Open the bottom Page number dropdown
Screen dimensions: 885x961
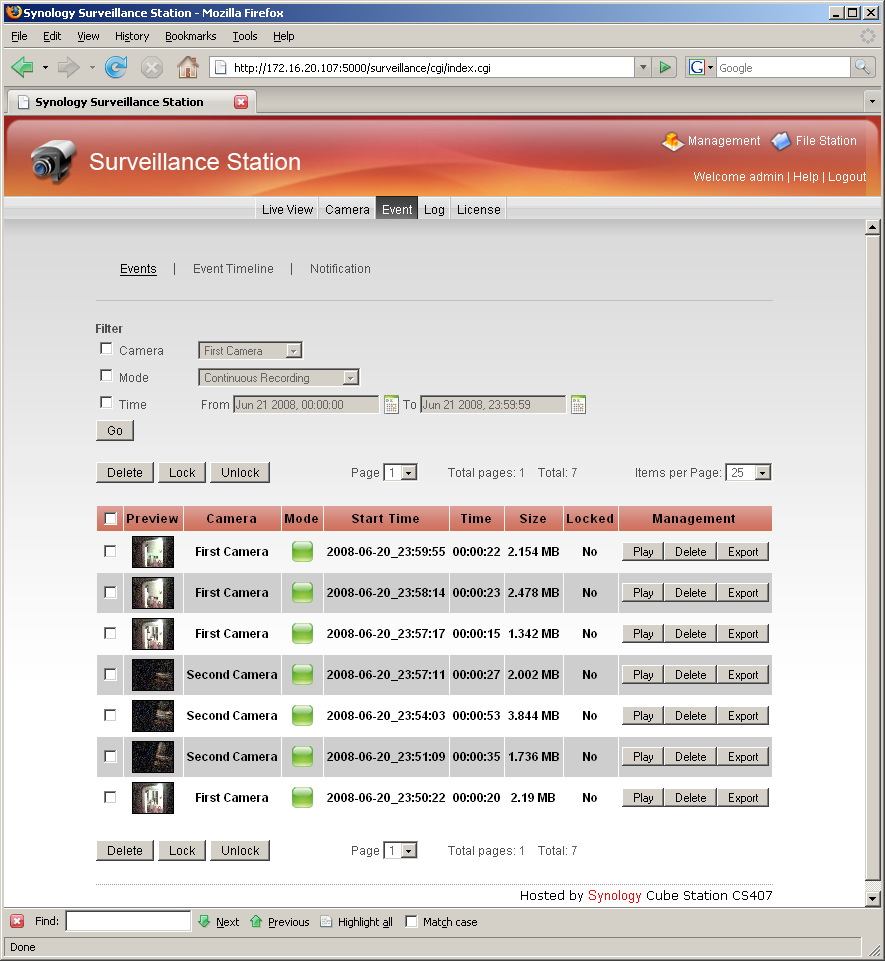400,851
